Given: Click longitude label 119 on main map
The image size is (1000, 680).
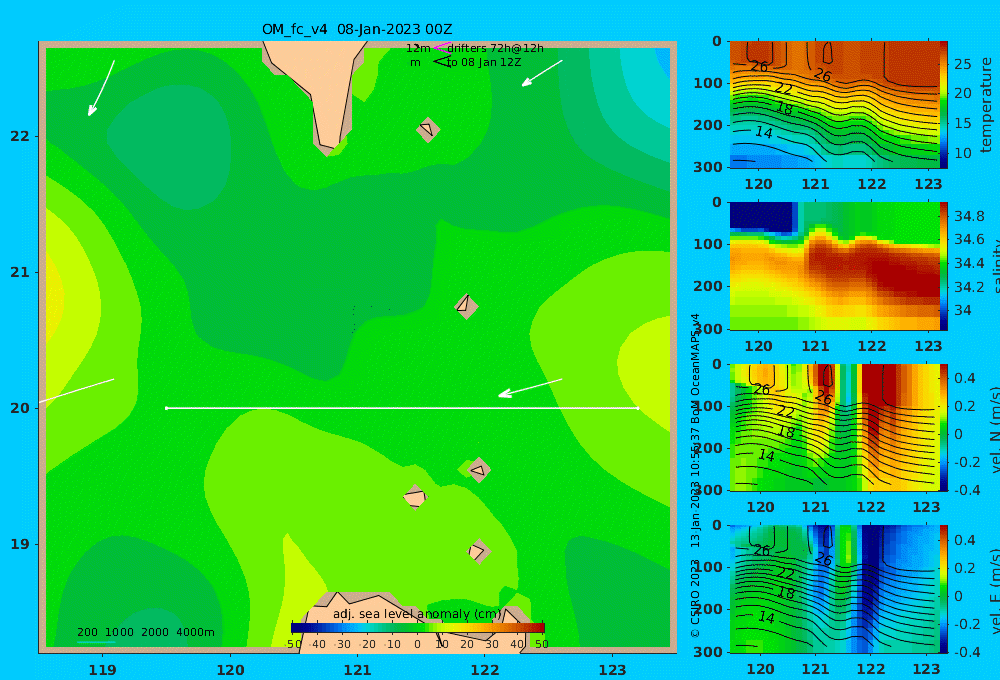Looking at the screenshot, I should click(103, 670).
